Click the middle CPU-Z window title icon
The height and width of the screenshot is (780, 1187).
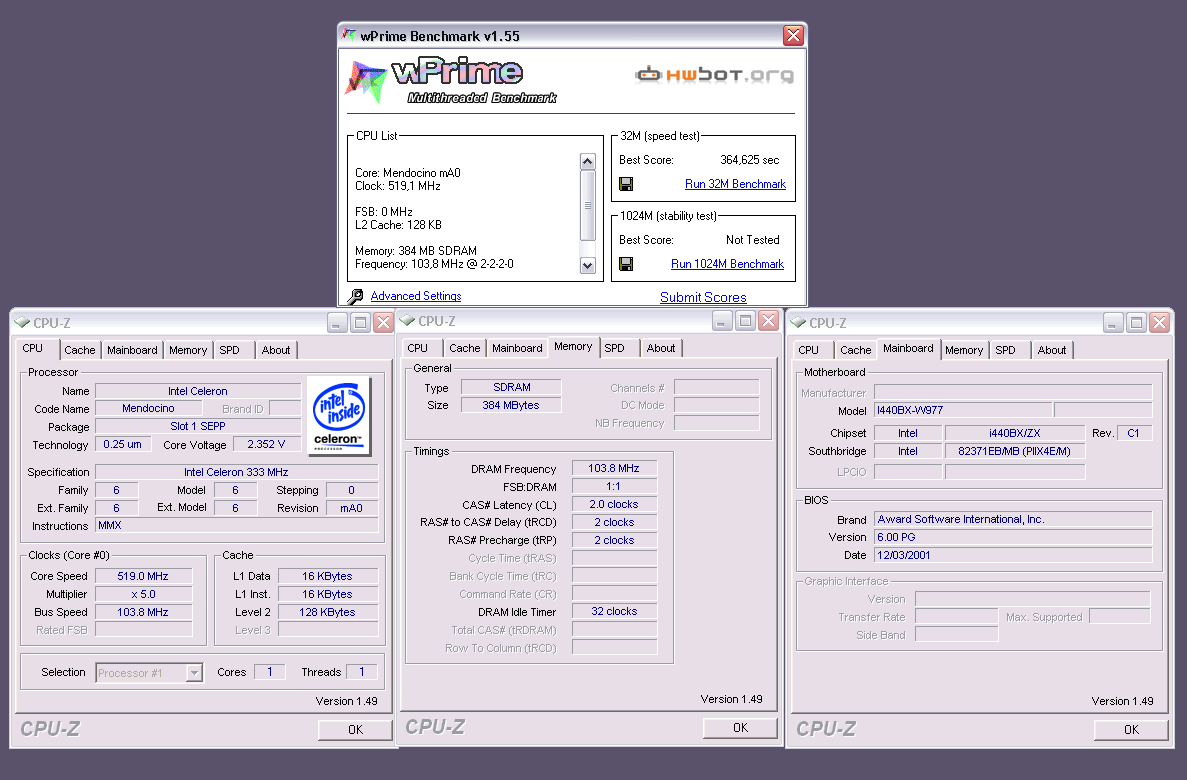pyautogui.click(x=407, y=320)
